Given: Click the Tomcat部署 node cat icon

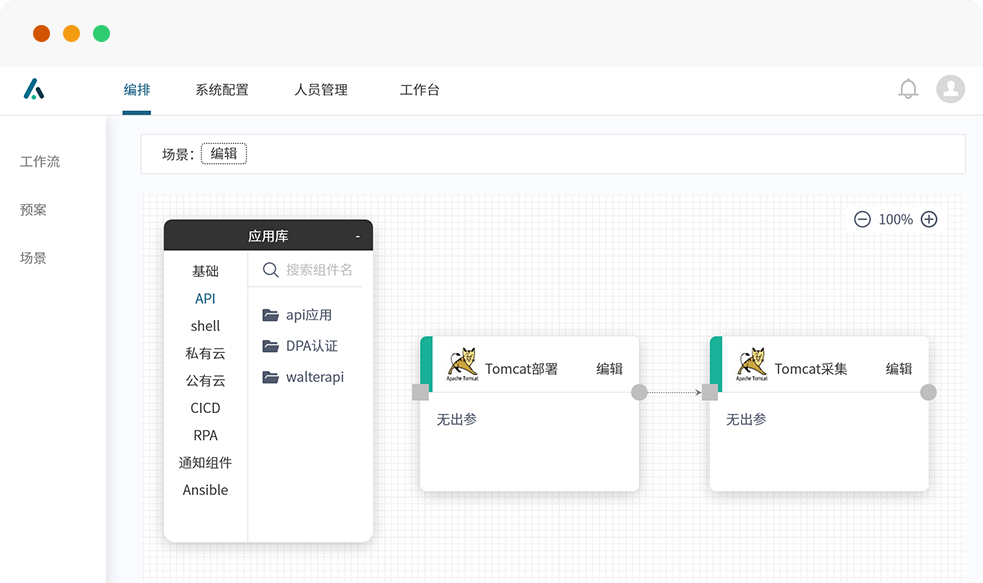Looking at the screenshot, I should coord(462,365).
